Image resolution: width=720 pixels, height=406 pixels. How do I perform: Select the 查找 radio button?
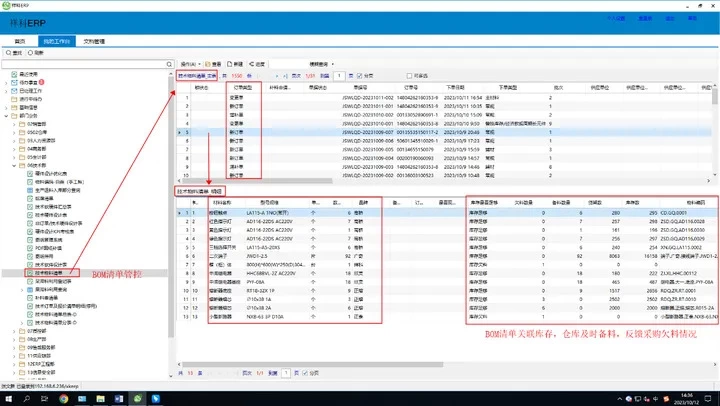coord(9,52)
